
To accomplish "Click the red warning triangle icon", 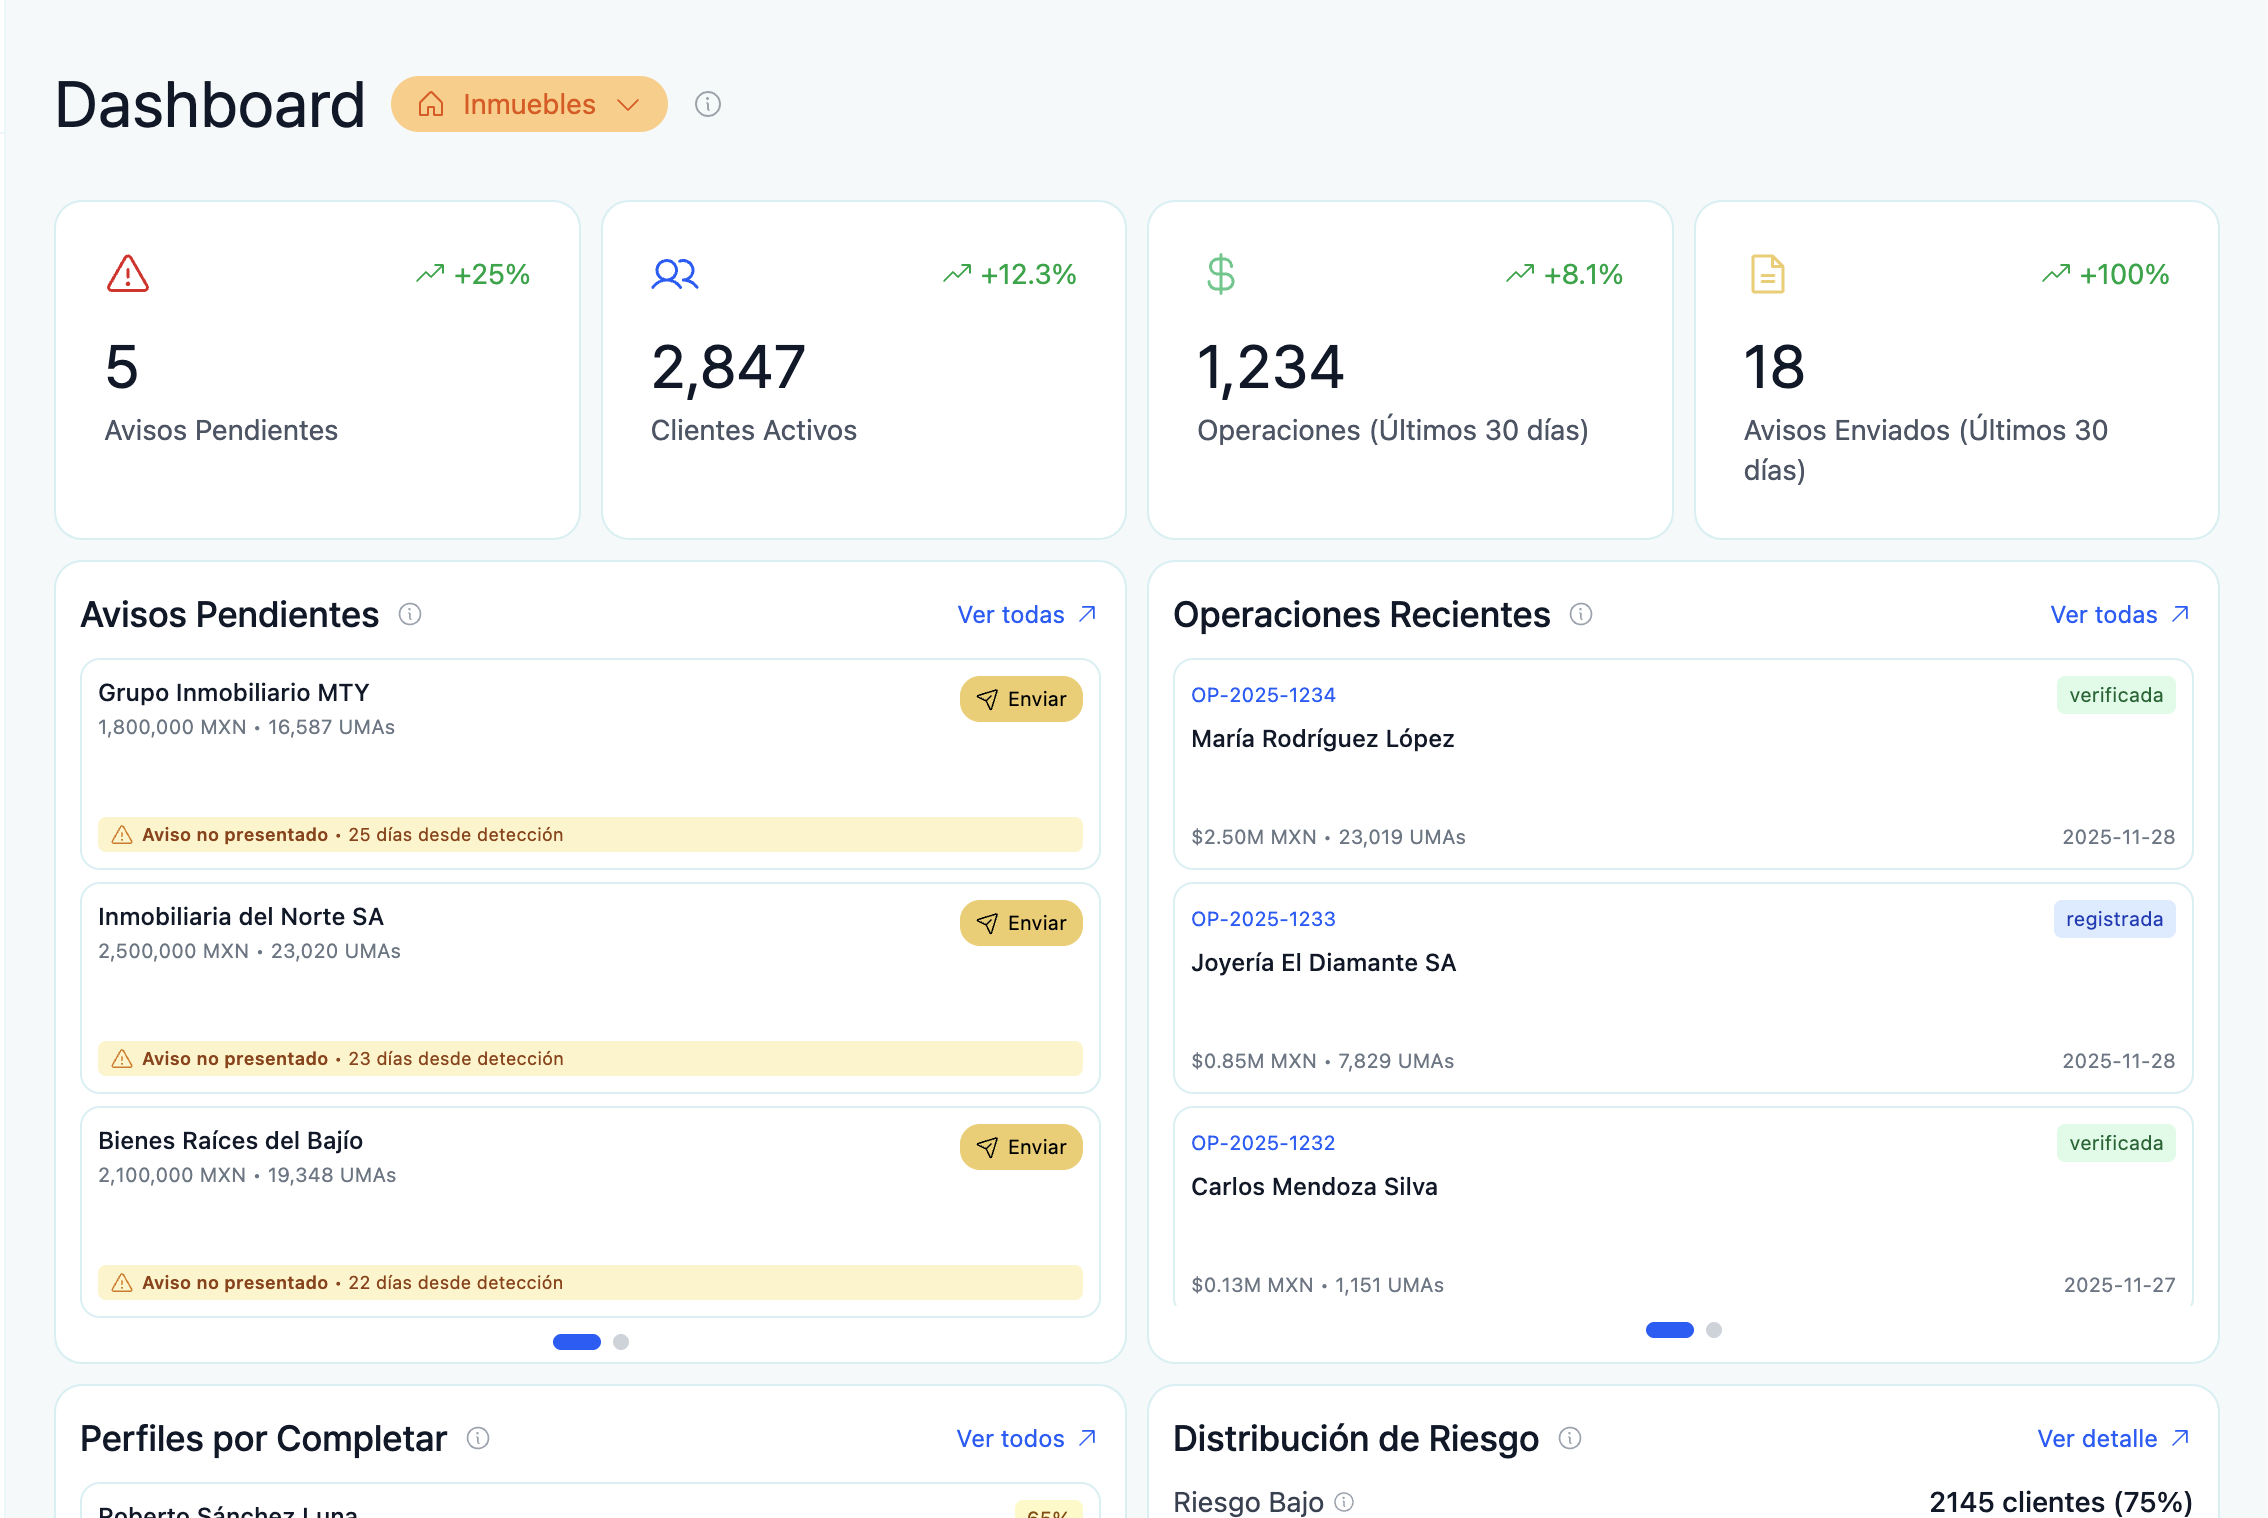I will click(x=128, y=274).
